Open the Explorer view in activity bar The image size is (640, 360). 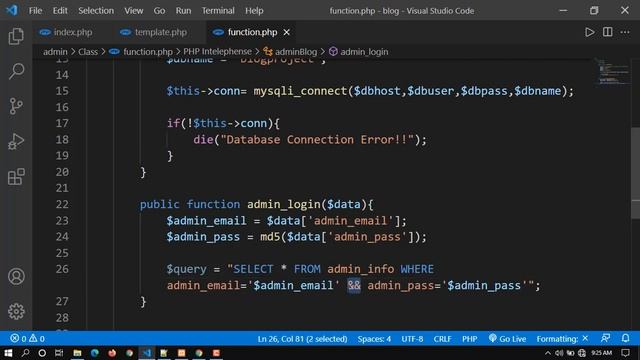[16, 36]
